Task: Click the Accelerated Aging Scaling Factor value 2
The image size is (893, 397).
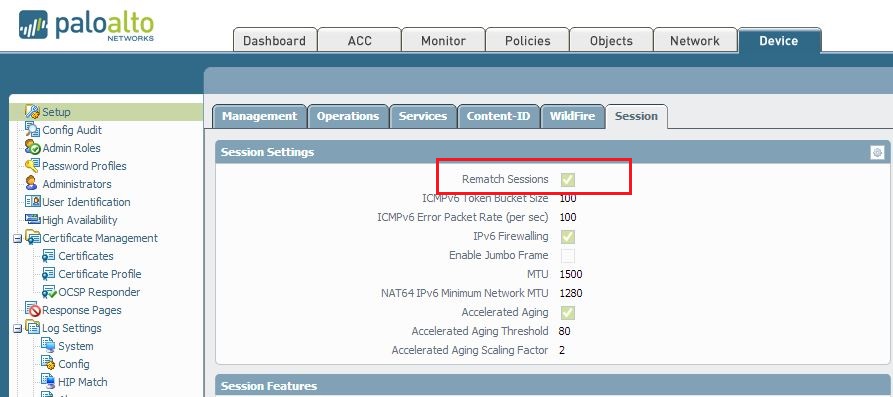Action: pos(562,350)
